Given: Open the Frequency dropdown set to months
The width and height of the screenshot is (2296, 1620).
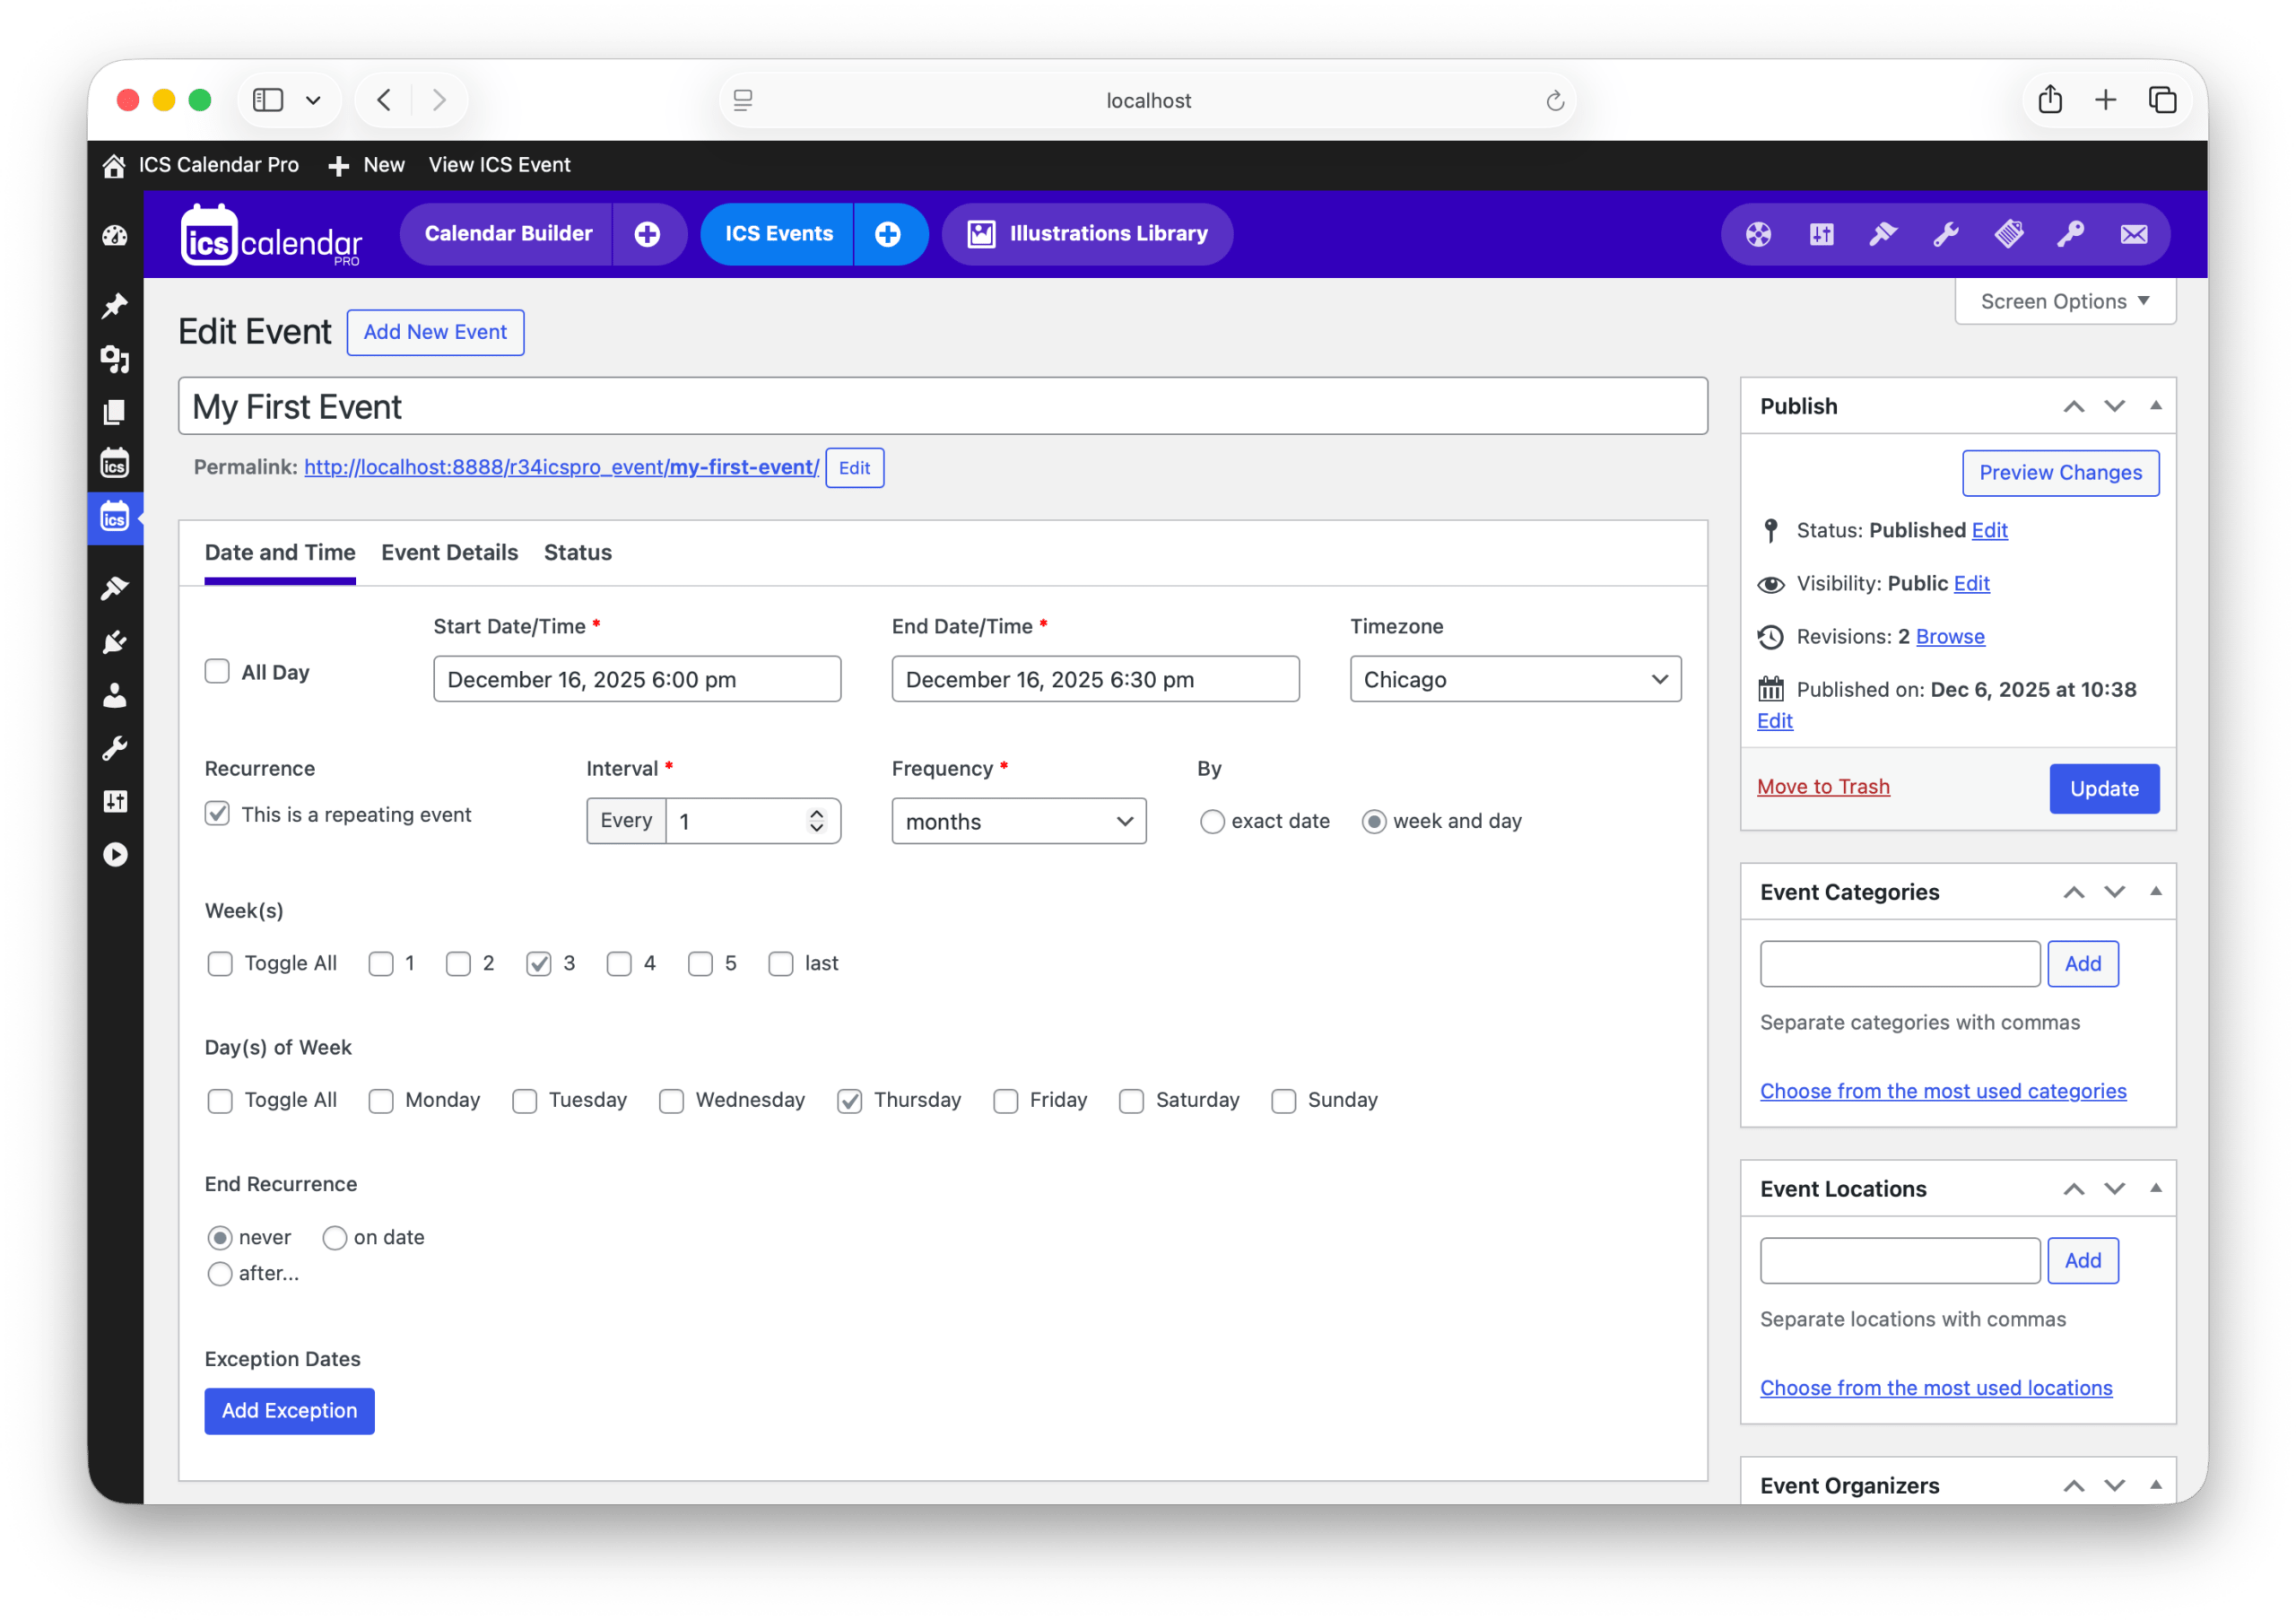Looking at the screenshot, I should click(x=1018, y=822).
